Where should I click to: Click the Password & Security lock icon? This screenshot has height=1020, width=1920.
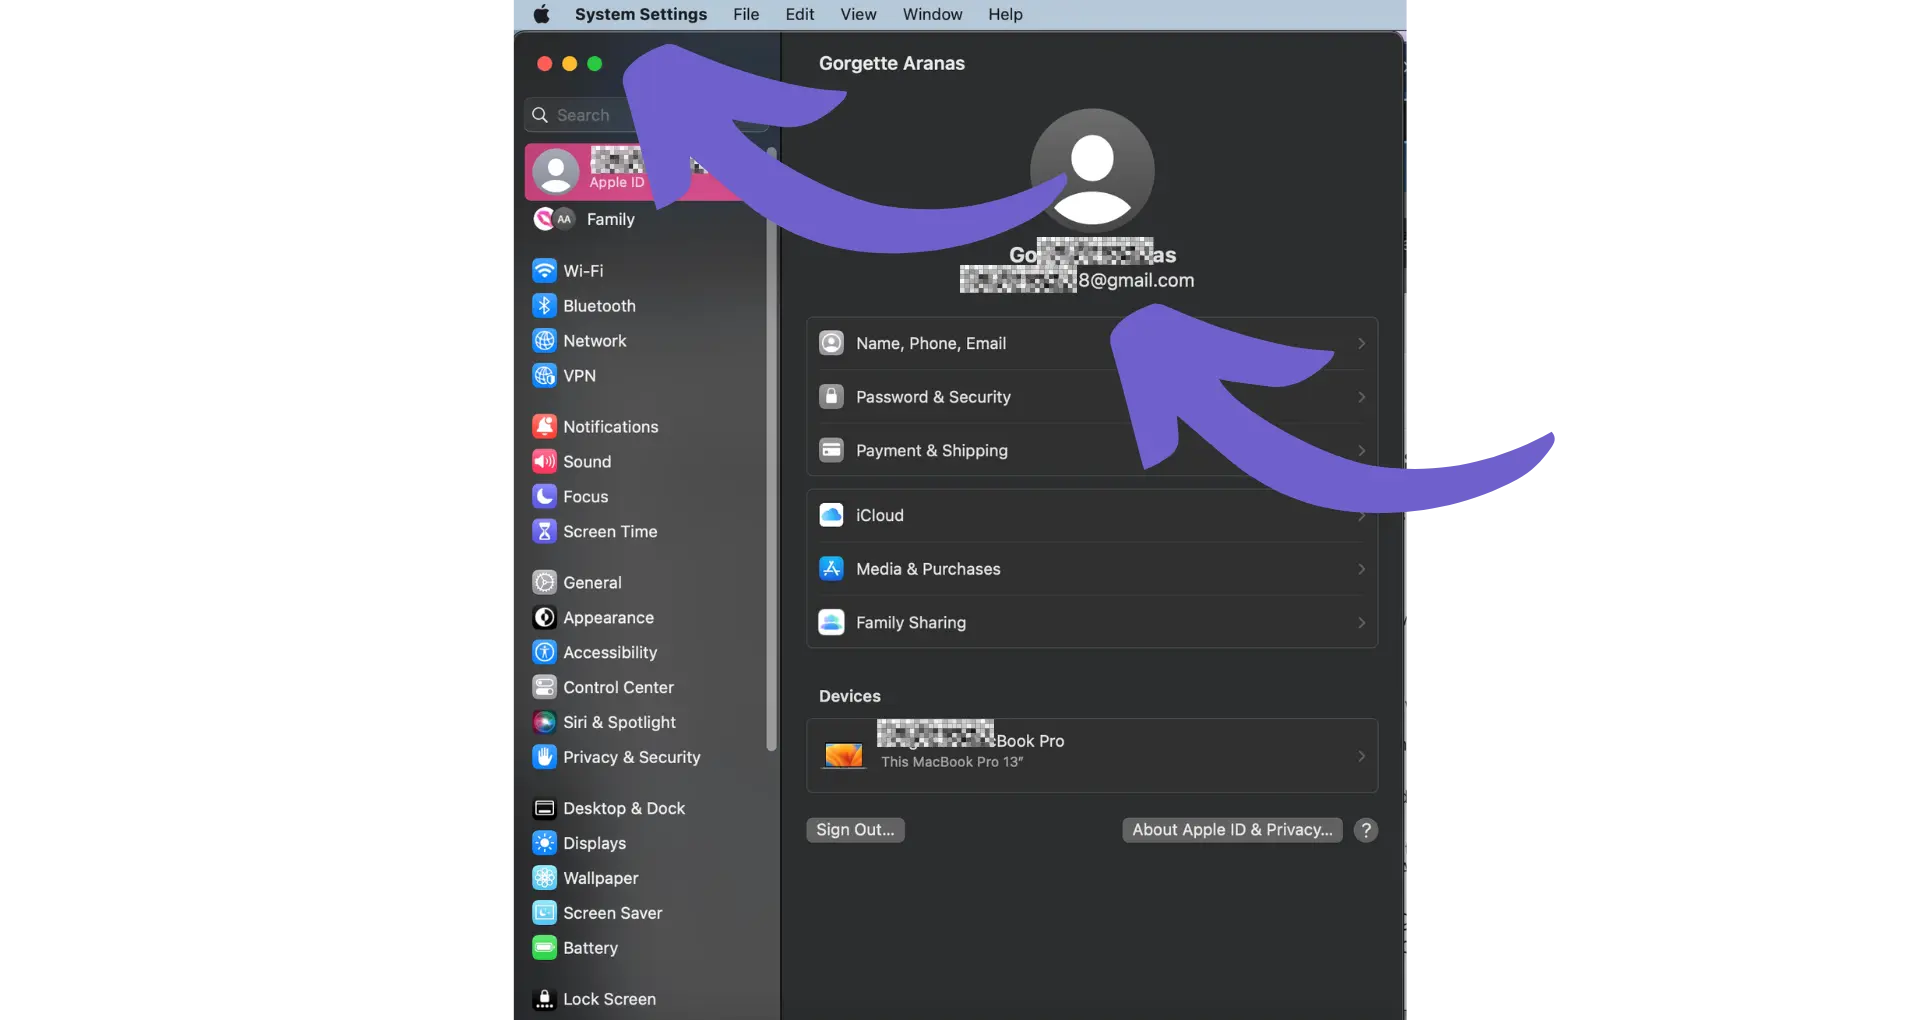[x=831, y=397]
